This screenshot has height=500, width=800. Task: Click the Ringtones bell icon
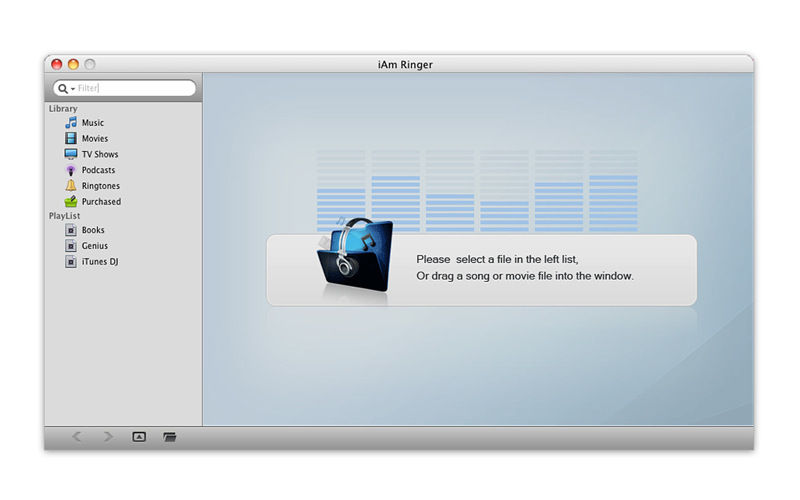(71, 186)
